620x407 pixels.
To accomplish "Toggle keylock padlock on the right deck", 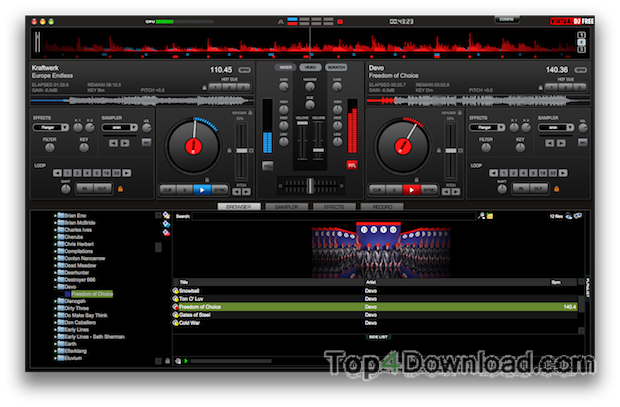I will 460,113.
